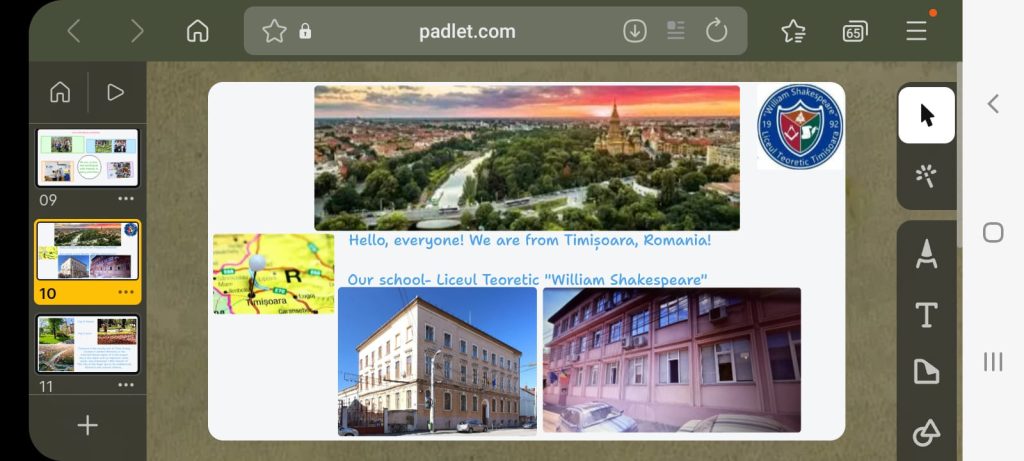Choose the pen drawing tool
This screenshot has height=461, width=1024.
coord(926,254)
